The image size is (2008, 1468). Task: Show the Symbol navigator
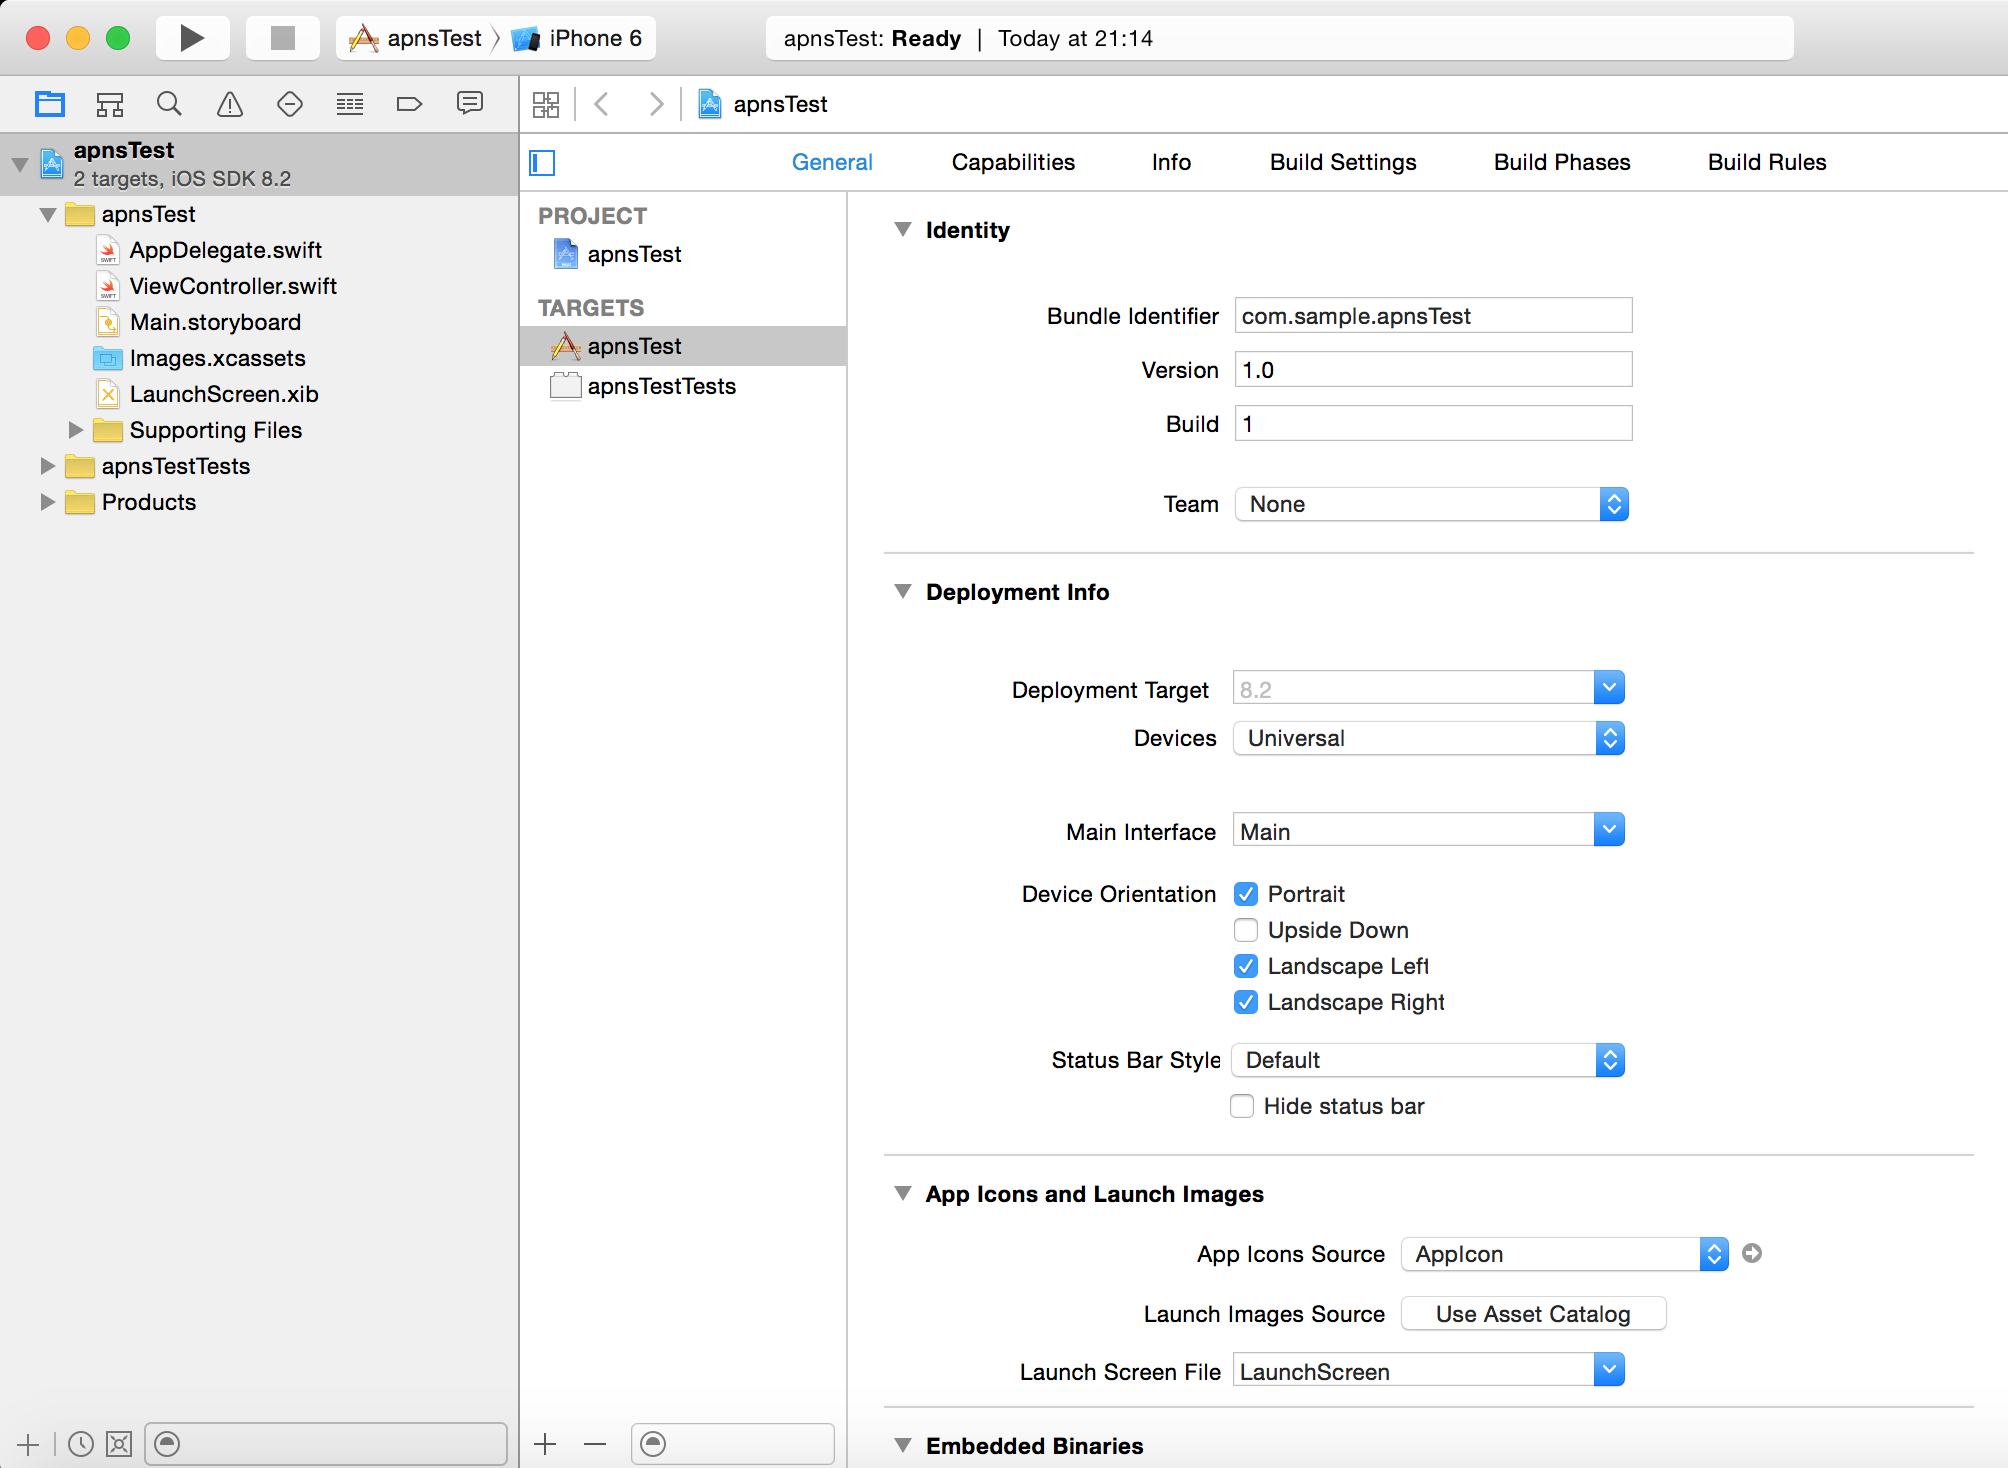click(x=109, y=104)
